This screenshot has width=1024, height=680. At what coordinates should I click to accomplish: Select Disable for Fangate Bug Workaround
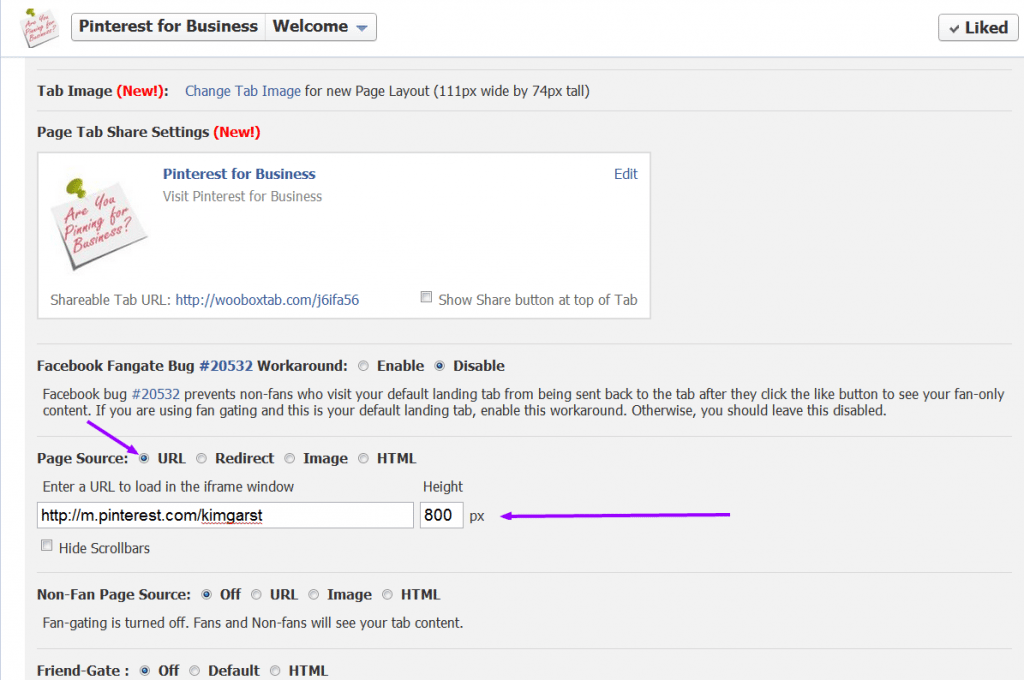pyautogui.click(x=440, y=366)
